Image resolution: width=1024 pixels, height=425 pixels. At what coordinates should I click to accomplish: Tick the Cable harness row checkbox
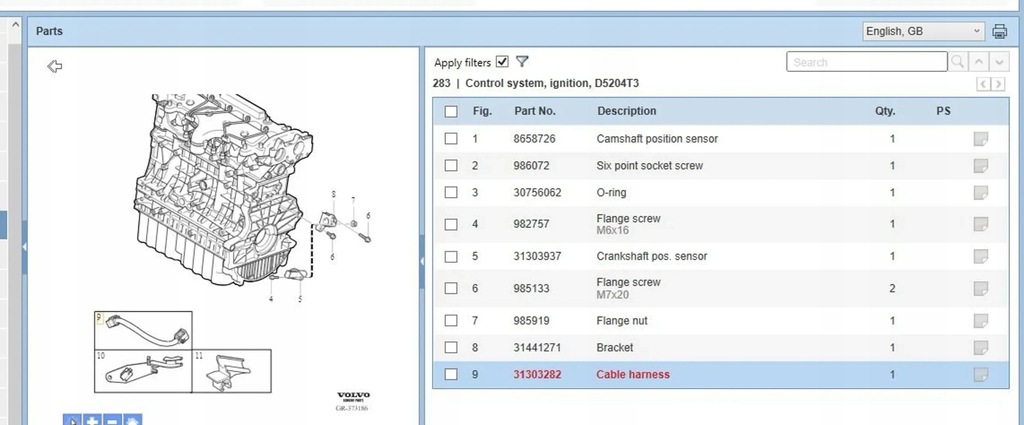coord(451,374)
